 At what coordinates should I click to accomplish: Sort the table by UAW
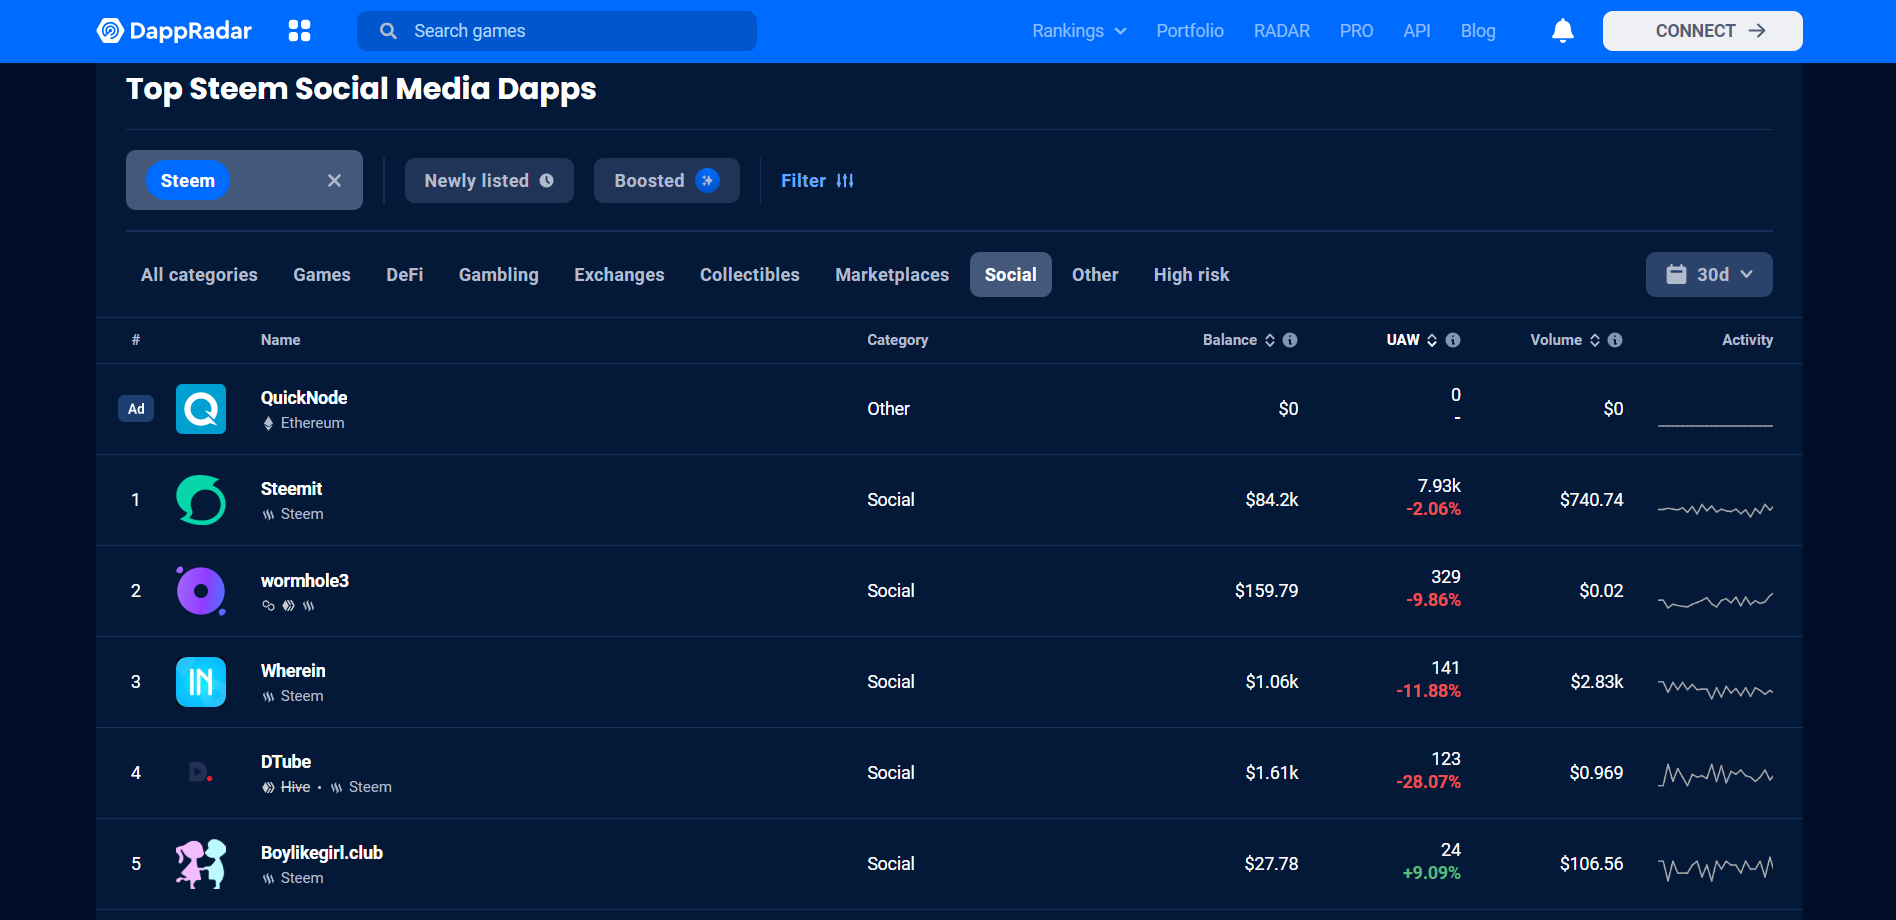[1411, 340]
